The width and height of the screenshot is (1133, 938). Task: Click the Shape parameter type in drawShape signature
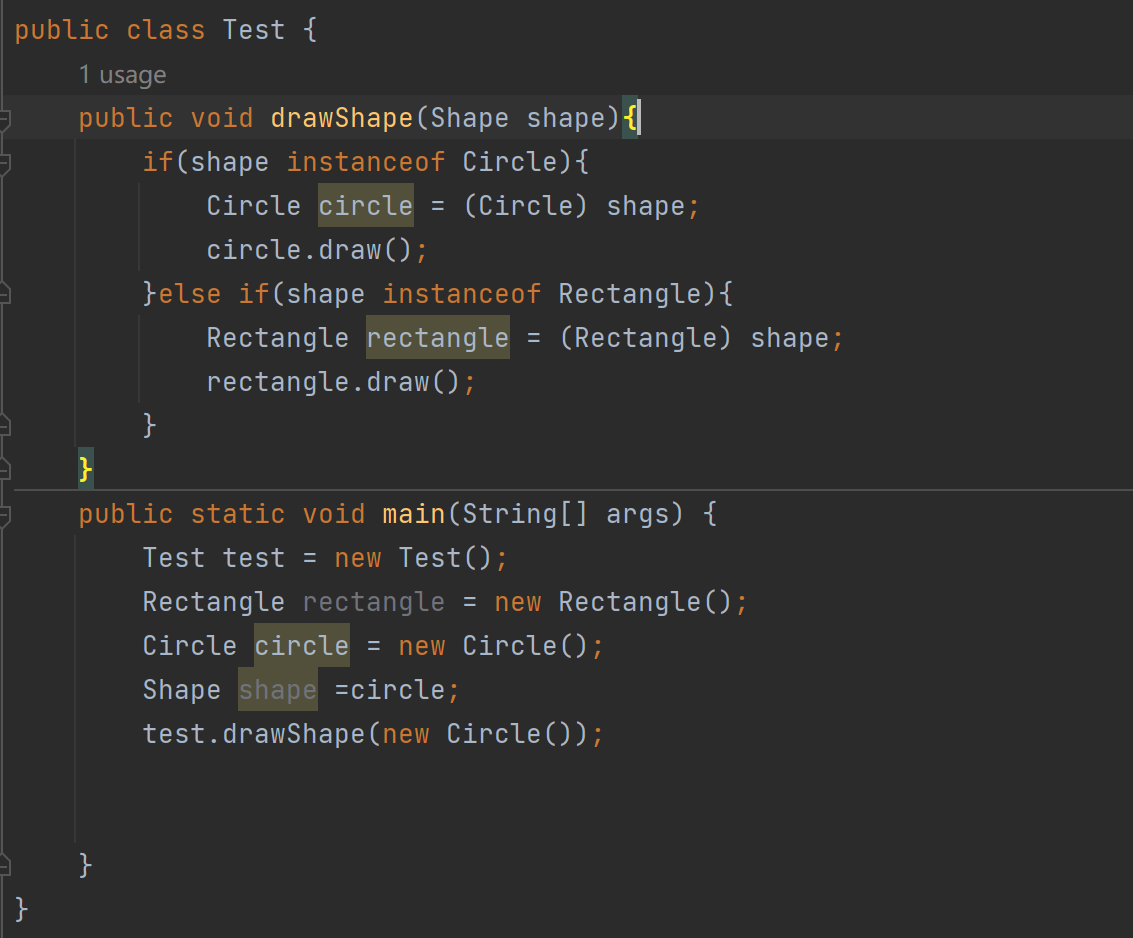tap(469, 117)
